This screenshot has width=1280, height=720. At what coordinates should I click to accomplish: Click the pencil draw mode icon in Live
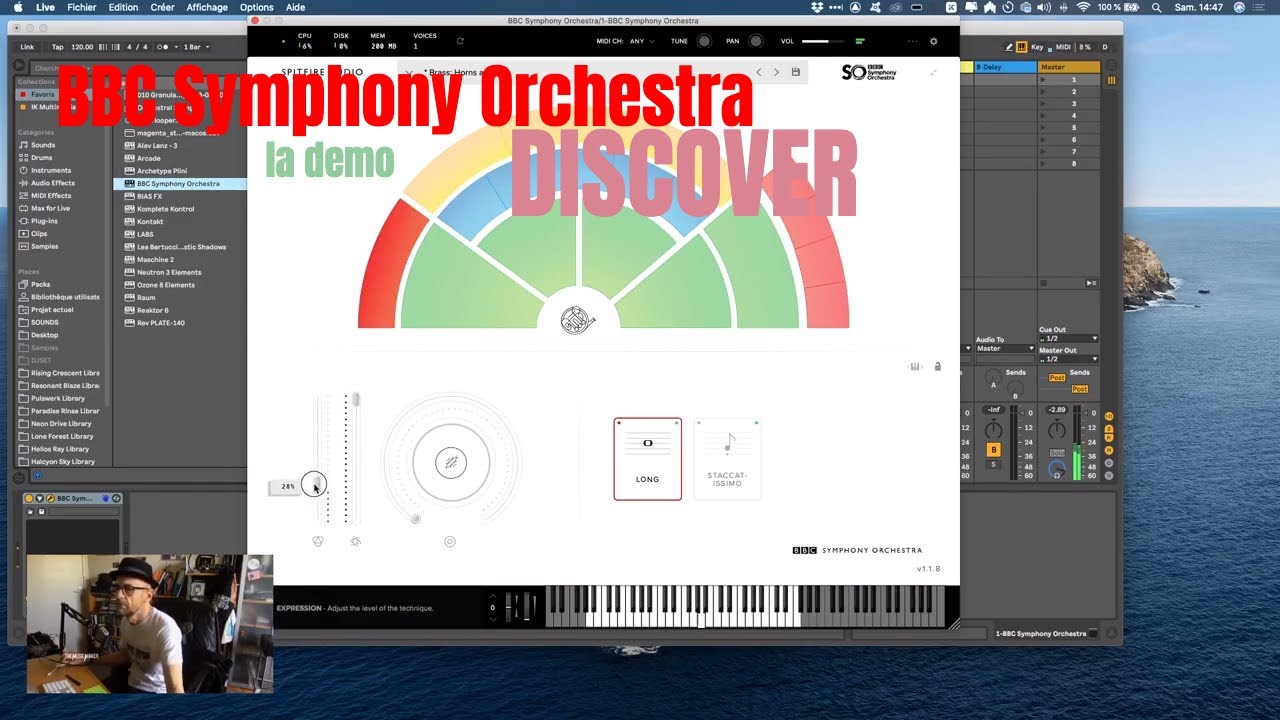[x=1009, y=47]
